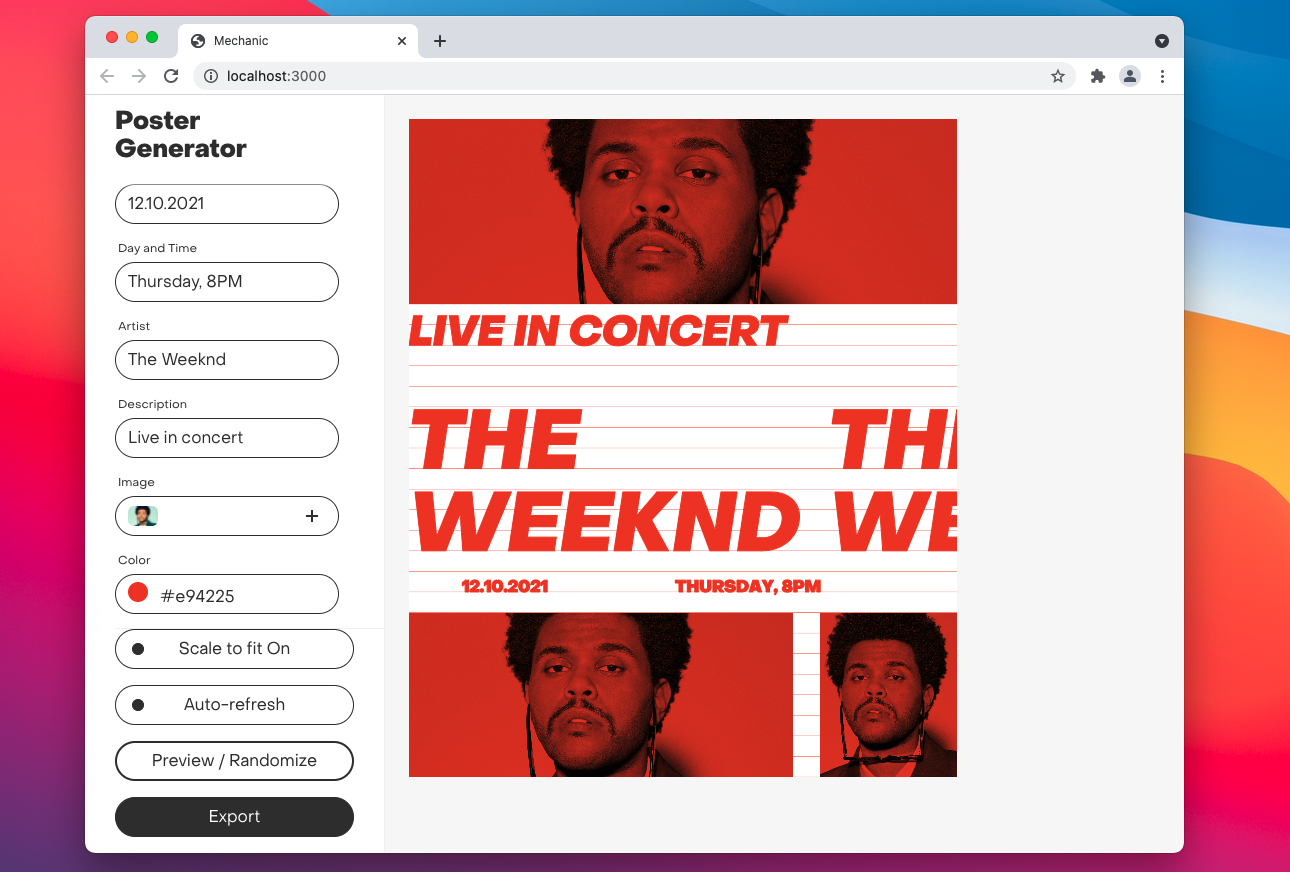Screen dimensions: 1290x872
Task: Click the Export button
Action: tap(234, 816)
